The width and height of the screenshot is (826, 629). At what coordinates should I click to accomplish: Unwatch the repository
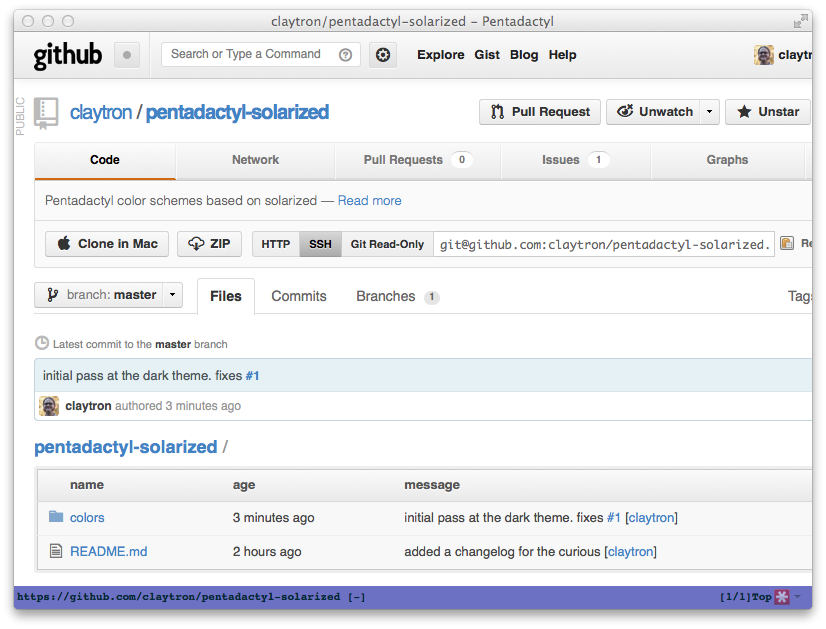coord(653,112)
